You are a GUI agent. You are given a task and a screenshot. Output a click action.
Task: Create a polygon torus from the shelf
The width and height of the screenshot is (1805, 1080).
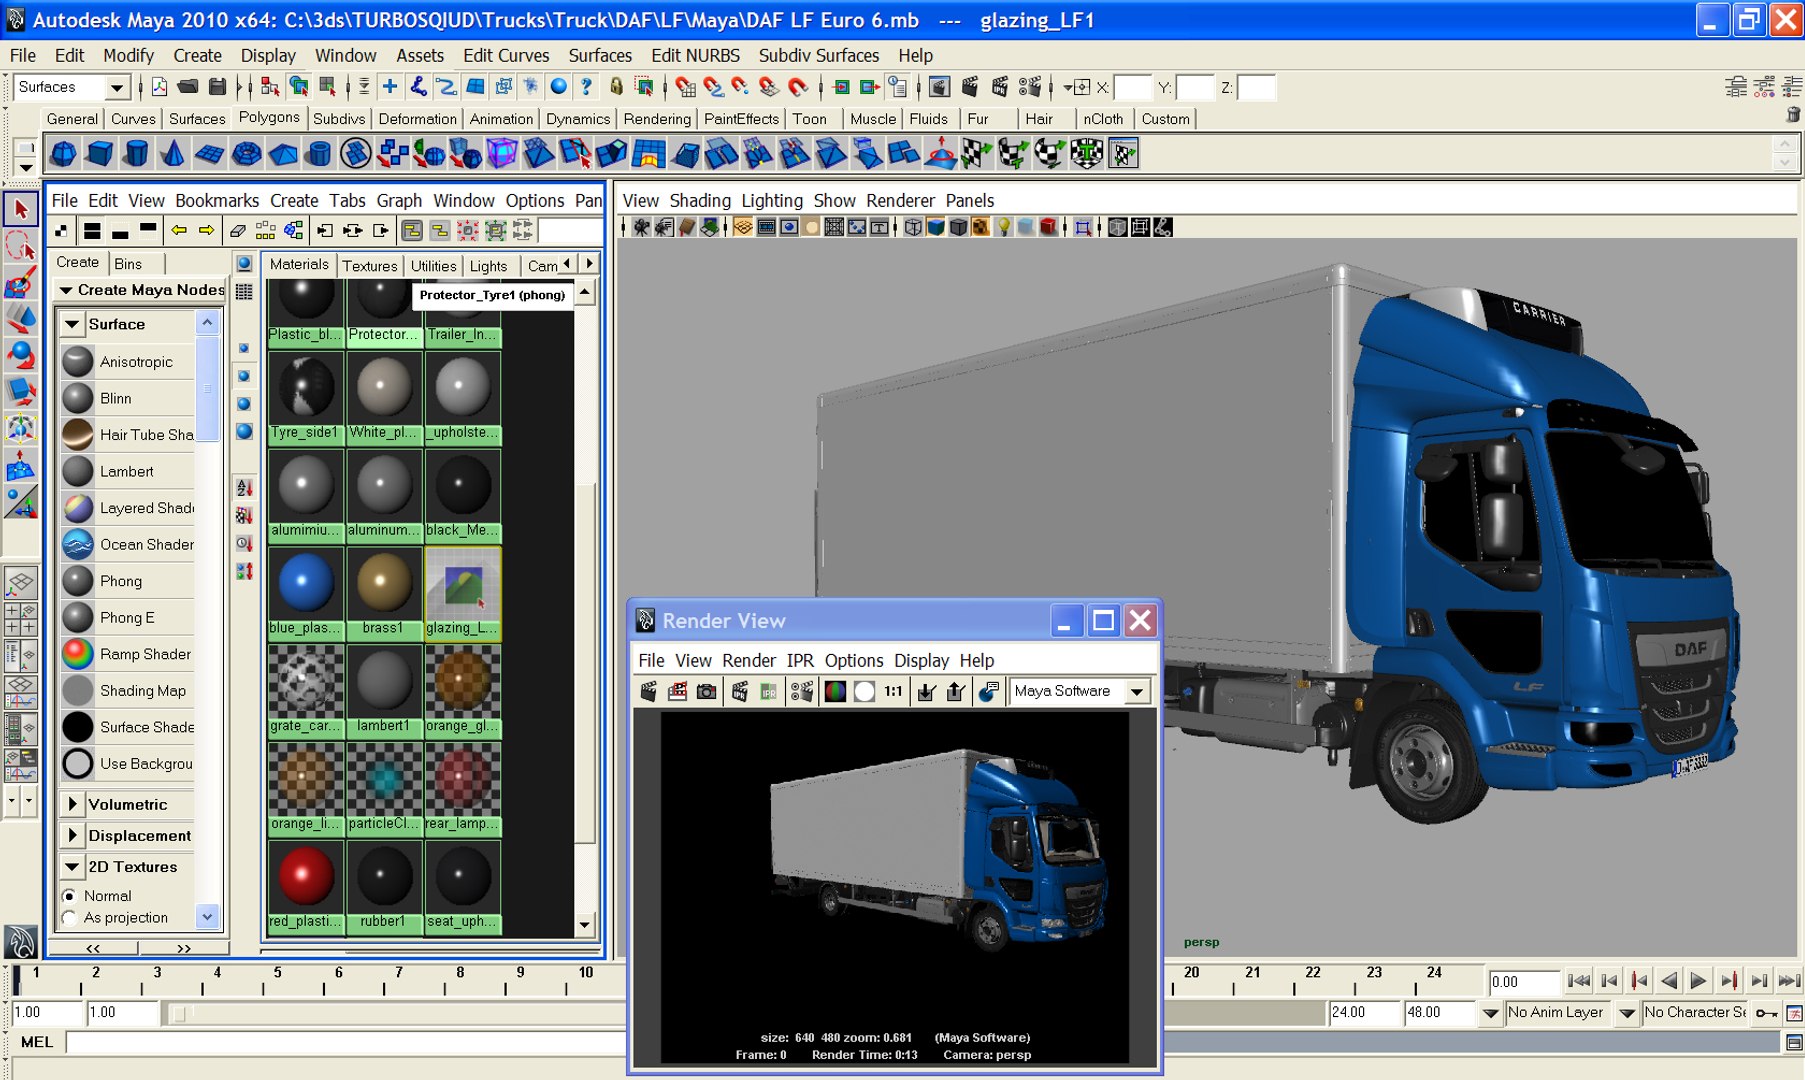click(246, 154)
